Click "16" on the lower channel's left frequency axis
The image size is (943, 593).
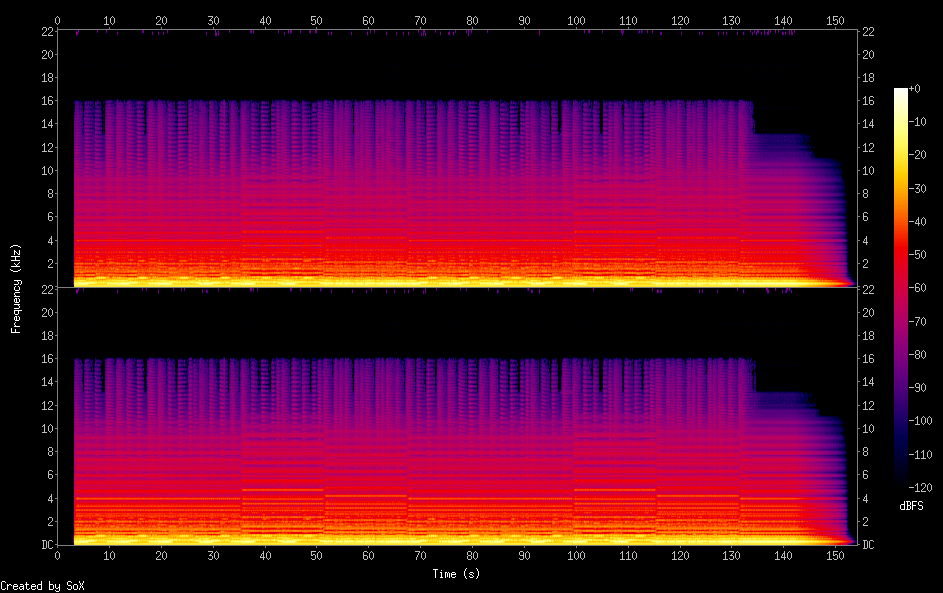(x=47, y=358)
